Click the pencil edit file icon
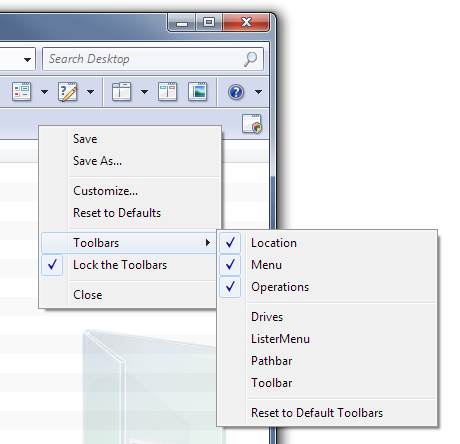The height and width of the screenshot is (444, 460). point(68,91)
